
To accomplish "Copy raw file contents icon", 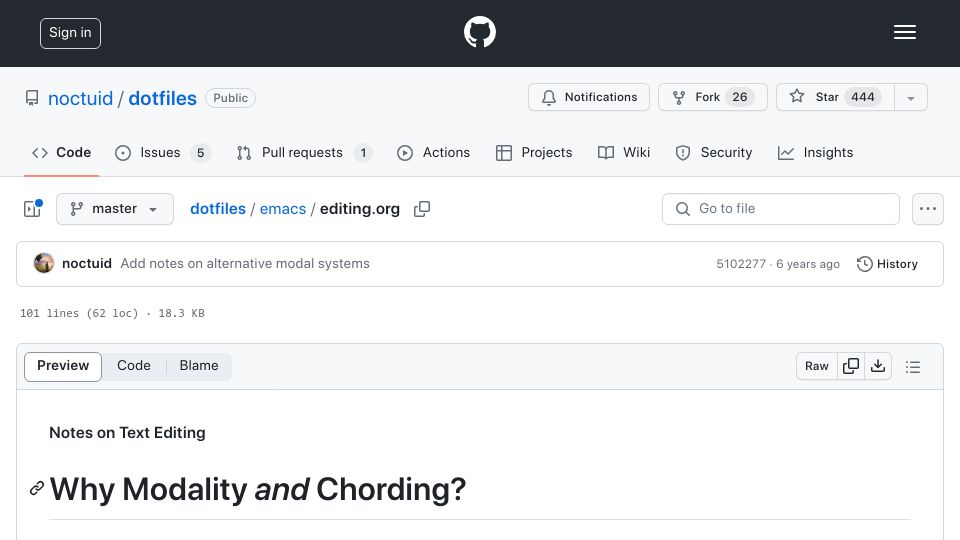I will [851, 366].
